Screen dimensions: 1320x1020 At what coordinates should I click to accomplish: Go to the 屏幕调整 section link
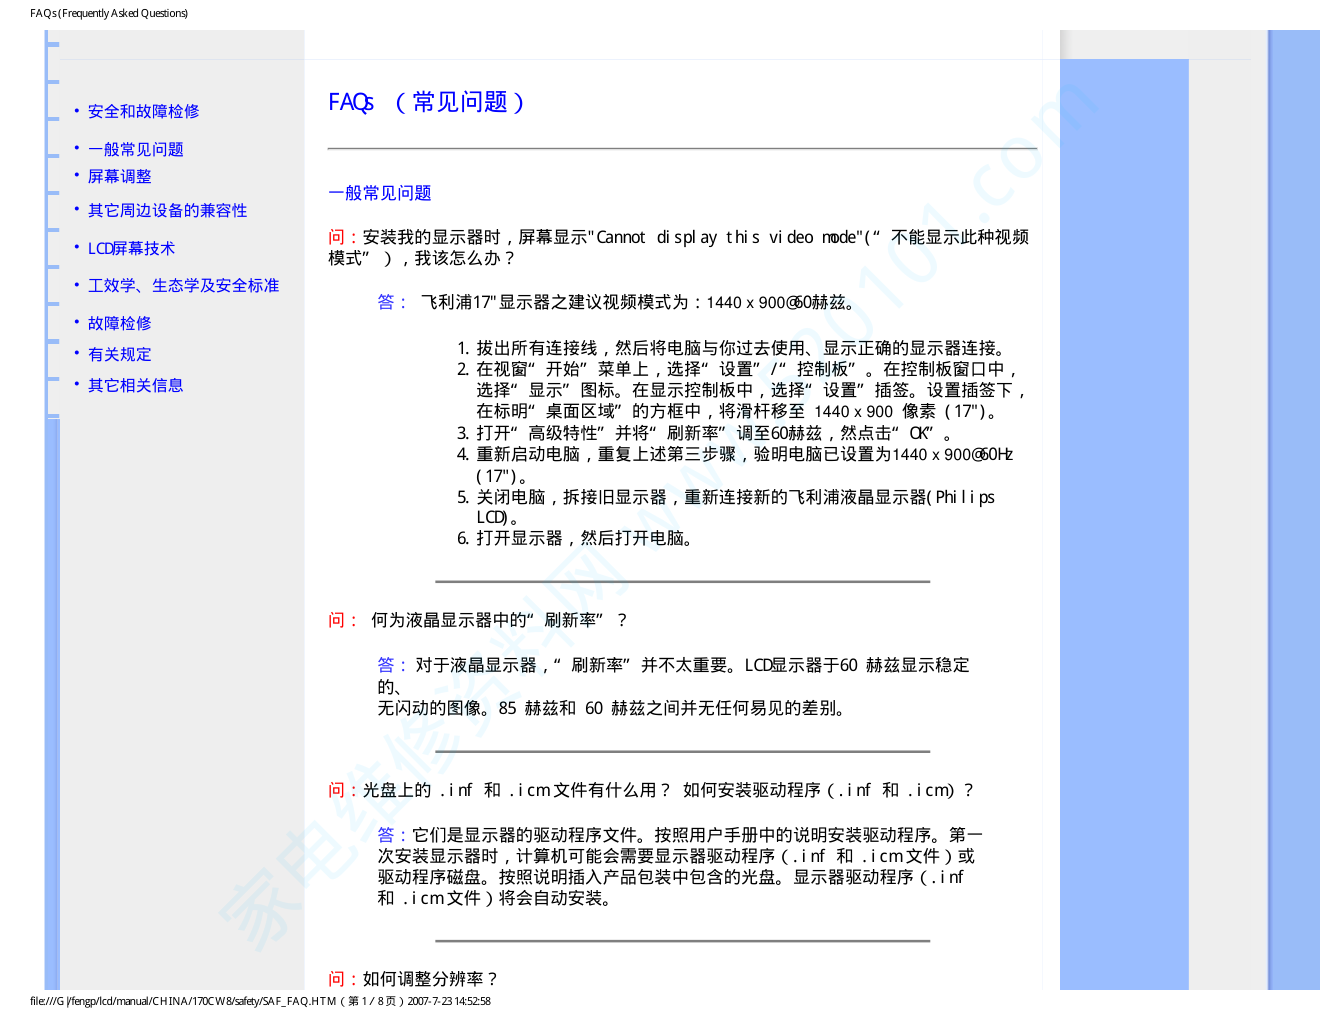(119, 177)
